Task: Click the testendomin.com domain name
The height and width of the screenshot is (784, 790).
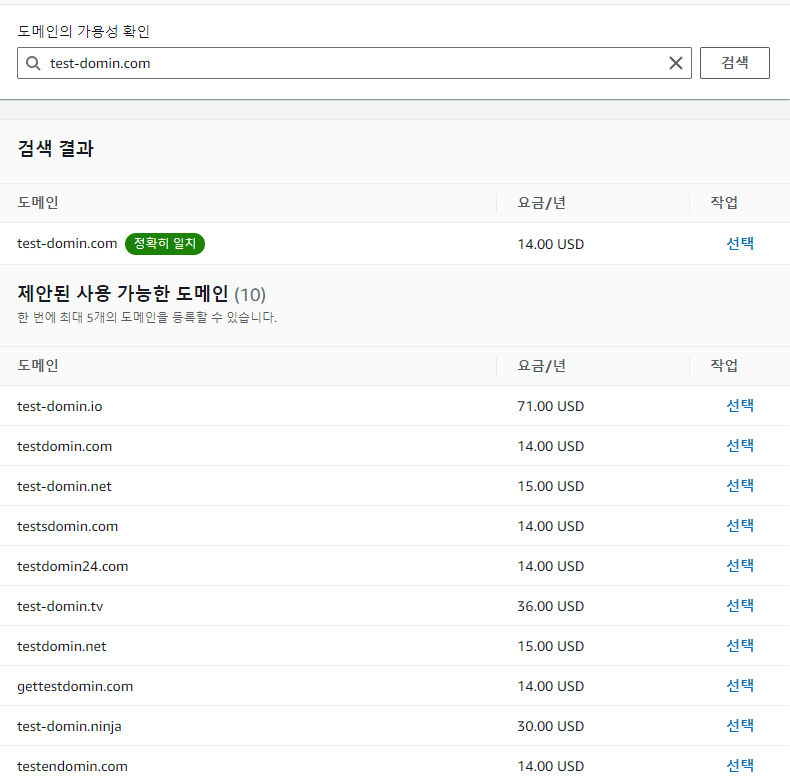Action: coord(72,766)
